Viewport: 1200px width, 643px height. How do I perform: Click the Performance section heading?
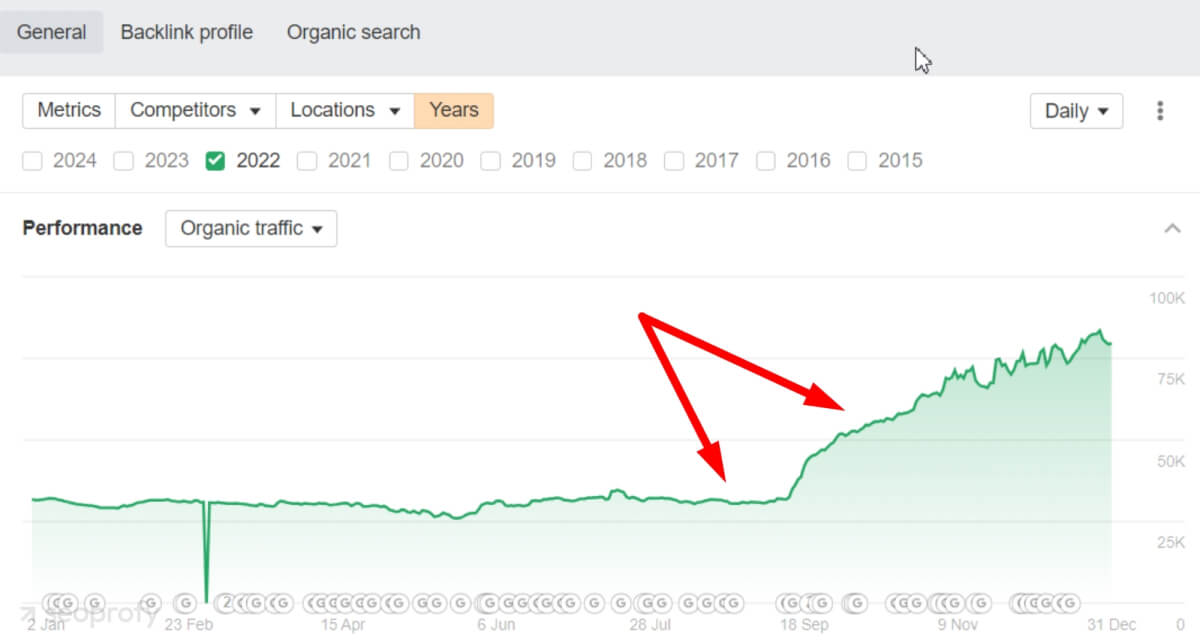[82, 228]
